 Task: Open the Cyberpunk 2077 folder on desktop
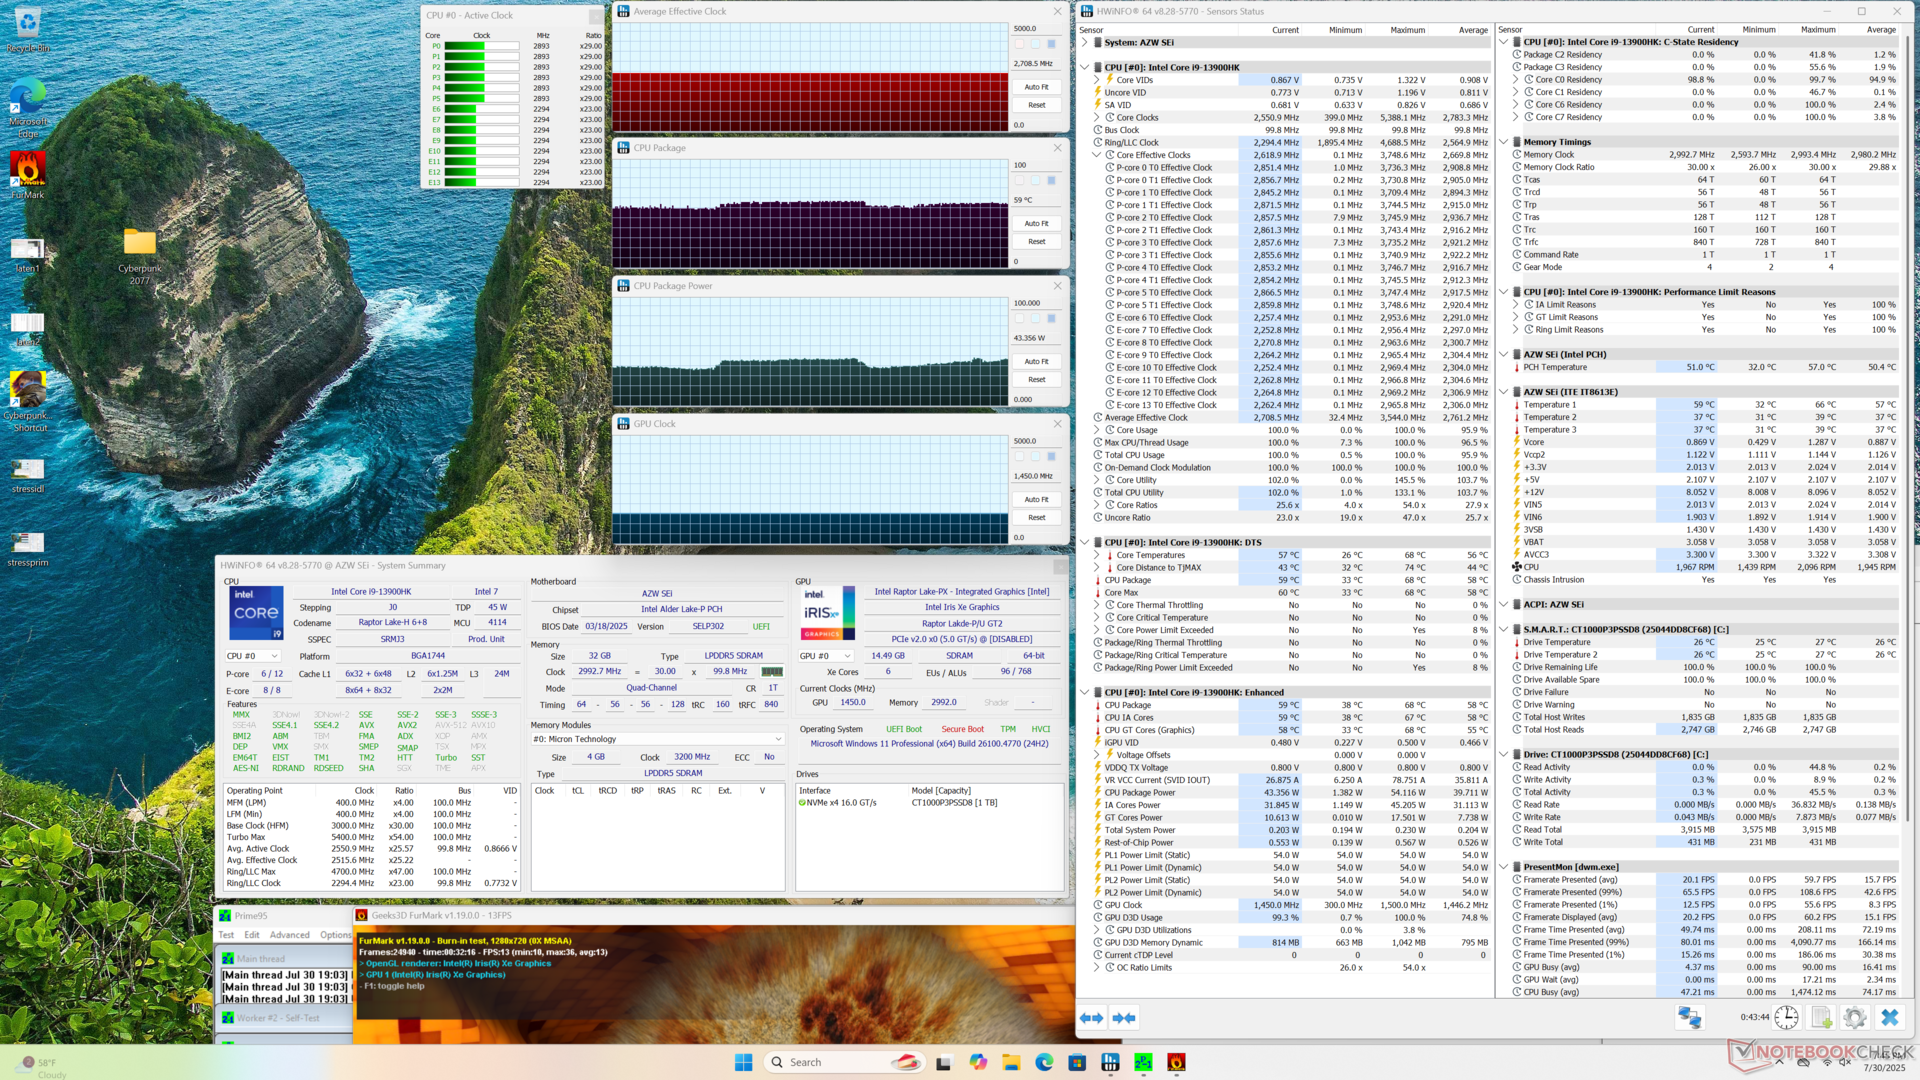point(140,256)
